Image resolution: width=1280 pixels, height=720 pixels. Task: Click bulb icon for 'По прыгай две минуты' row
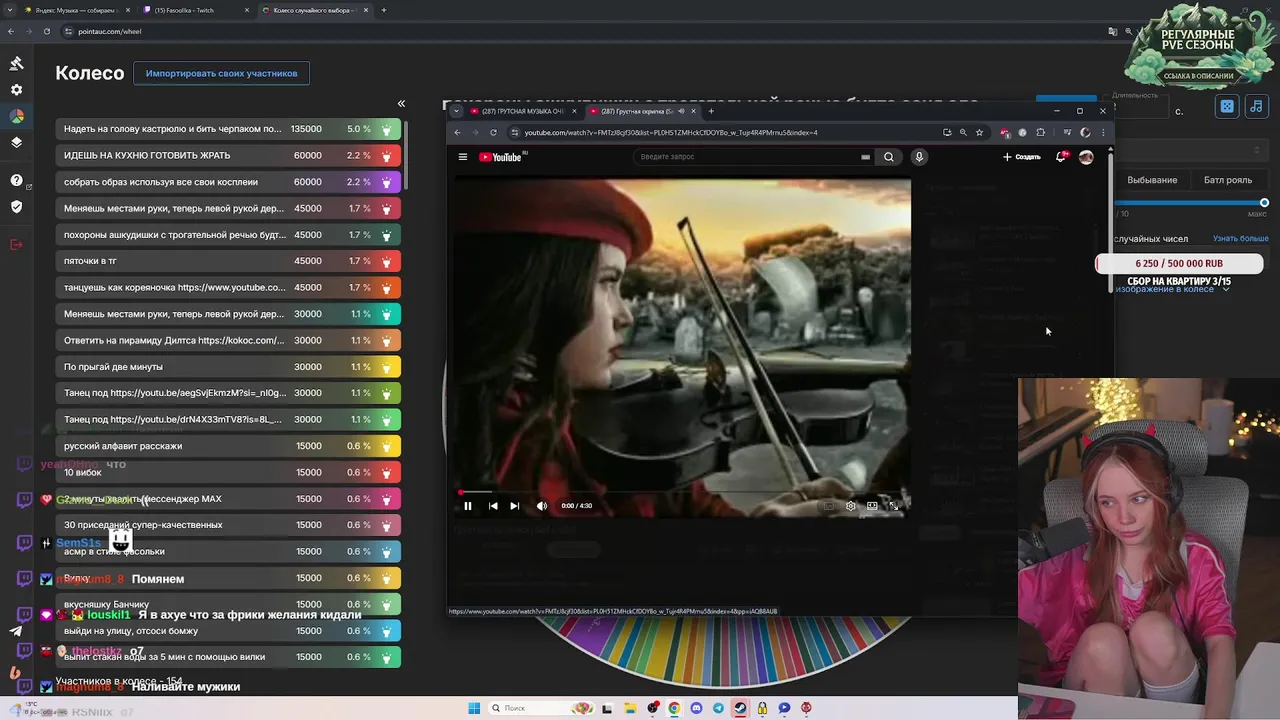pos(387,367)
